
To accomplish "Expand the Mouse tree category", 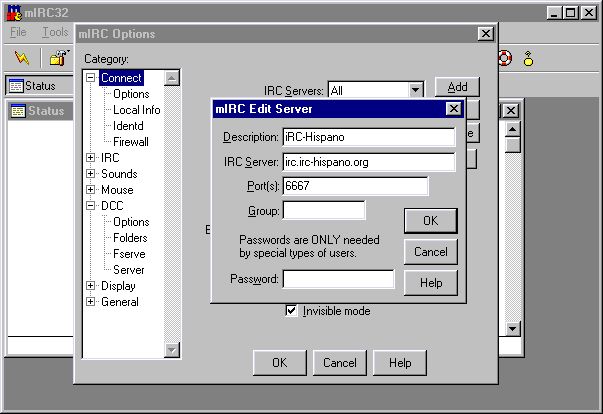I will [x=90, y=190].
